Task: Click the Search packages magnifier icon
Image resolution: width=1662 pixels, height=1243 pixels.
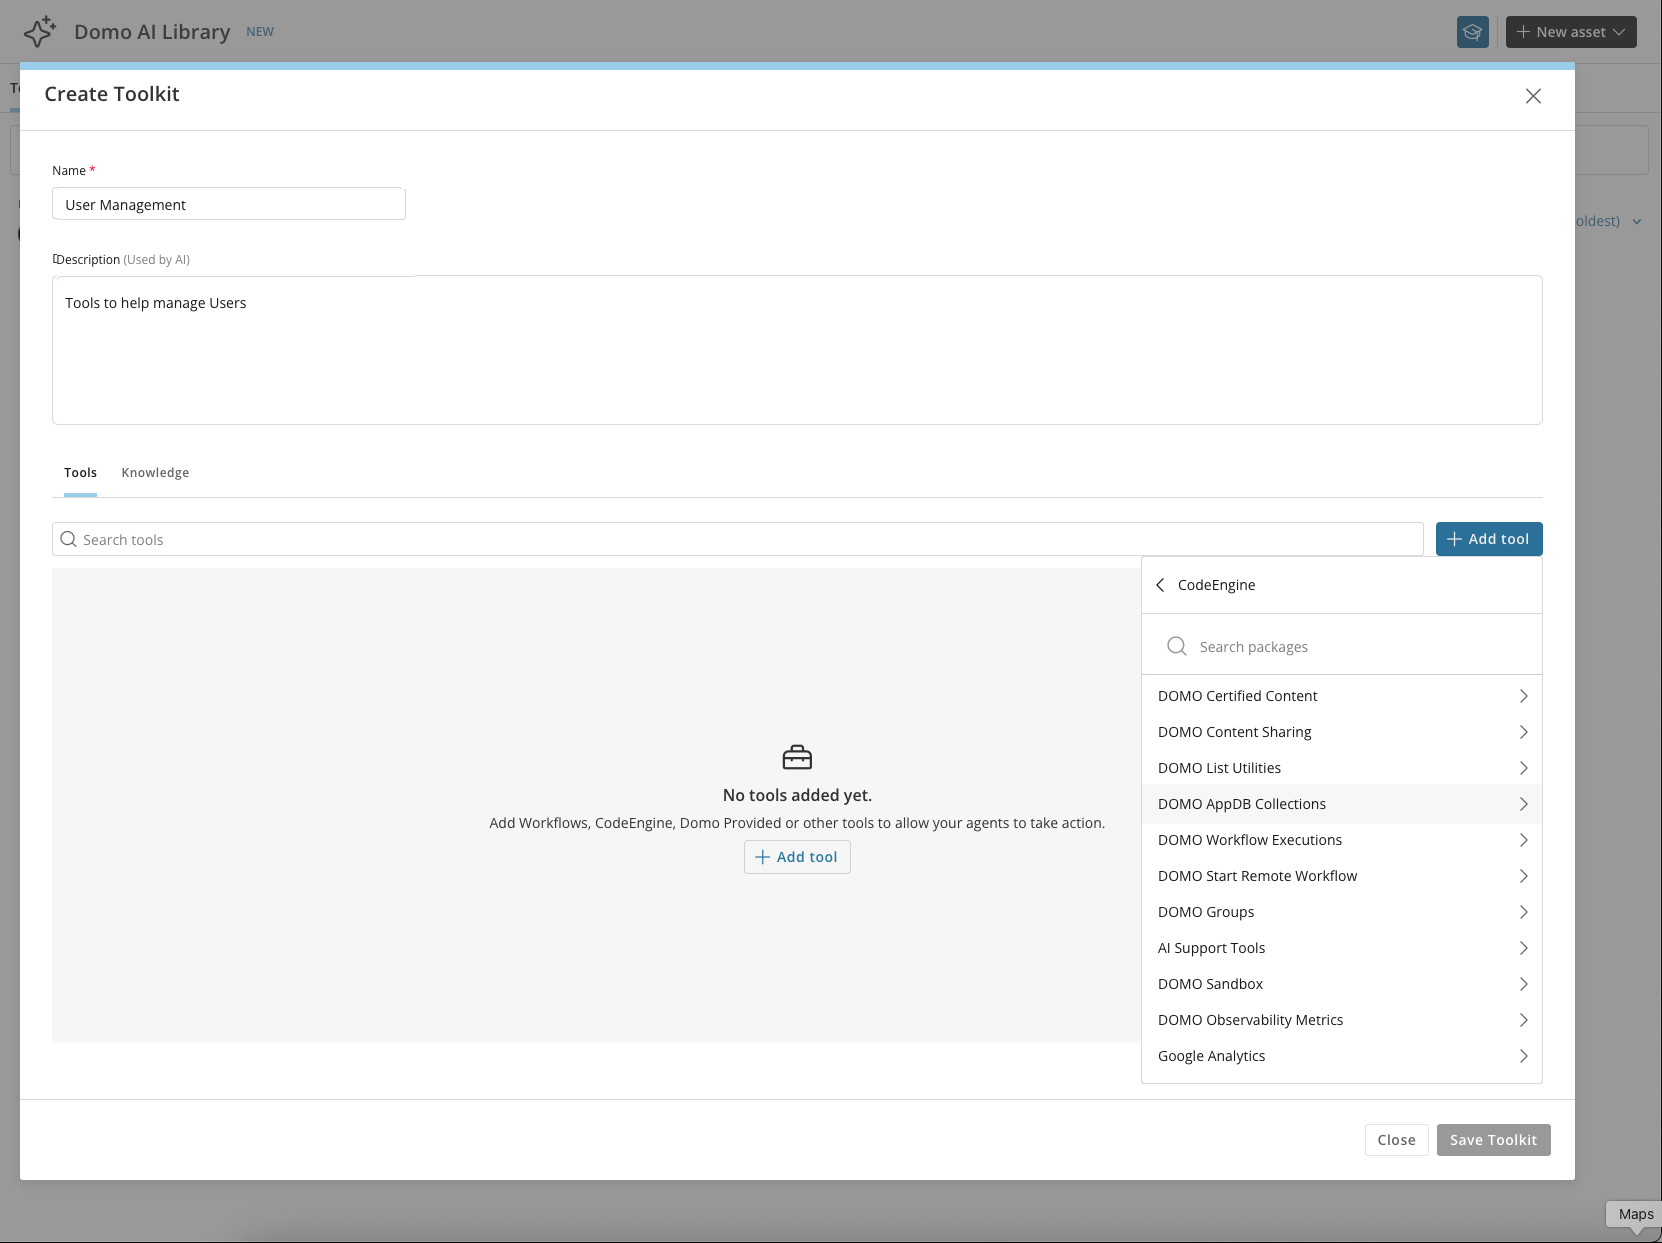Action: (1177, 646)
